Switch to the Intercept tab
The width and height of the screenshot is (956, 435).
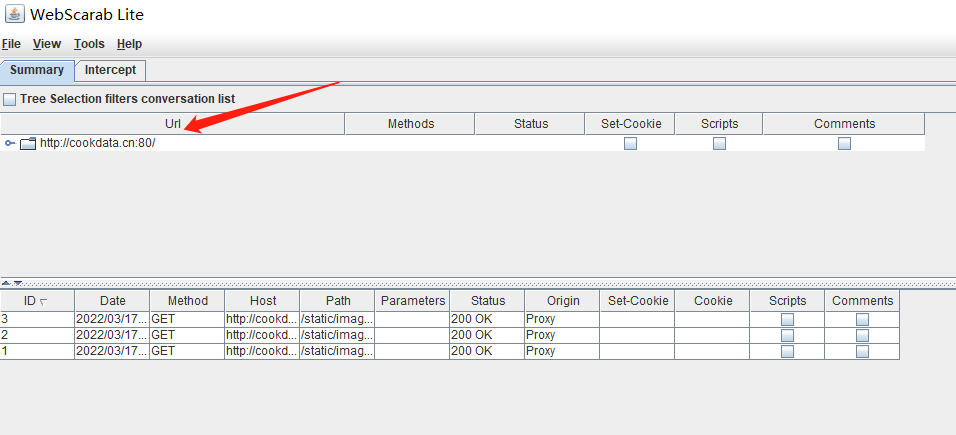[110, 70]
